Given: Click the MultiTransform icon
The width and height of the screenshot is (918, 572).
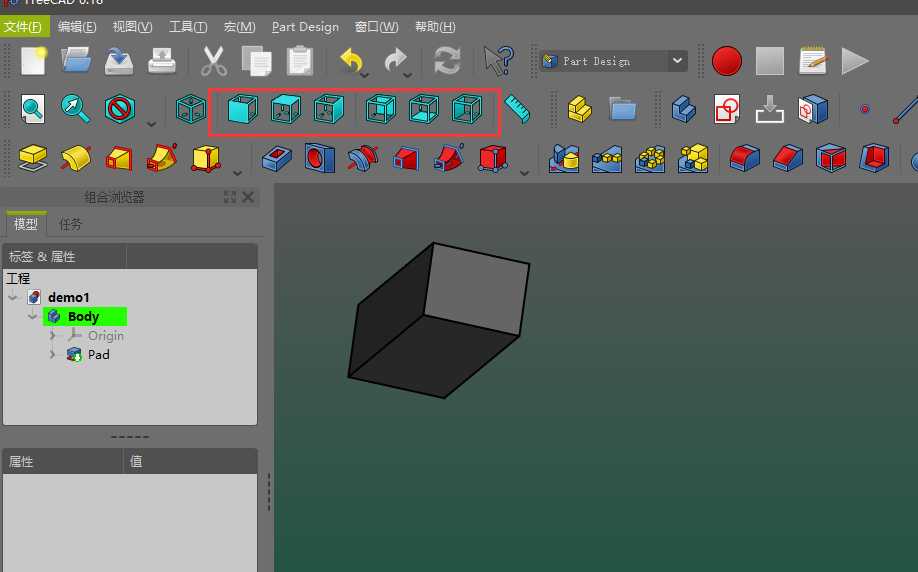Looking at the screenshot, I should point(694,158).
